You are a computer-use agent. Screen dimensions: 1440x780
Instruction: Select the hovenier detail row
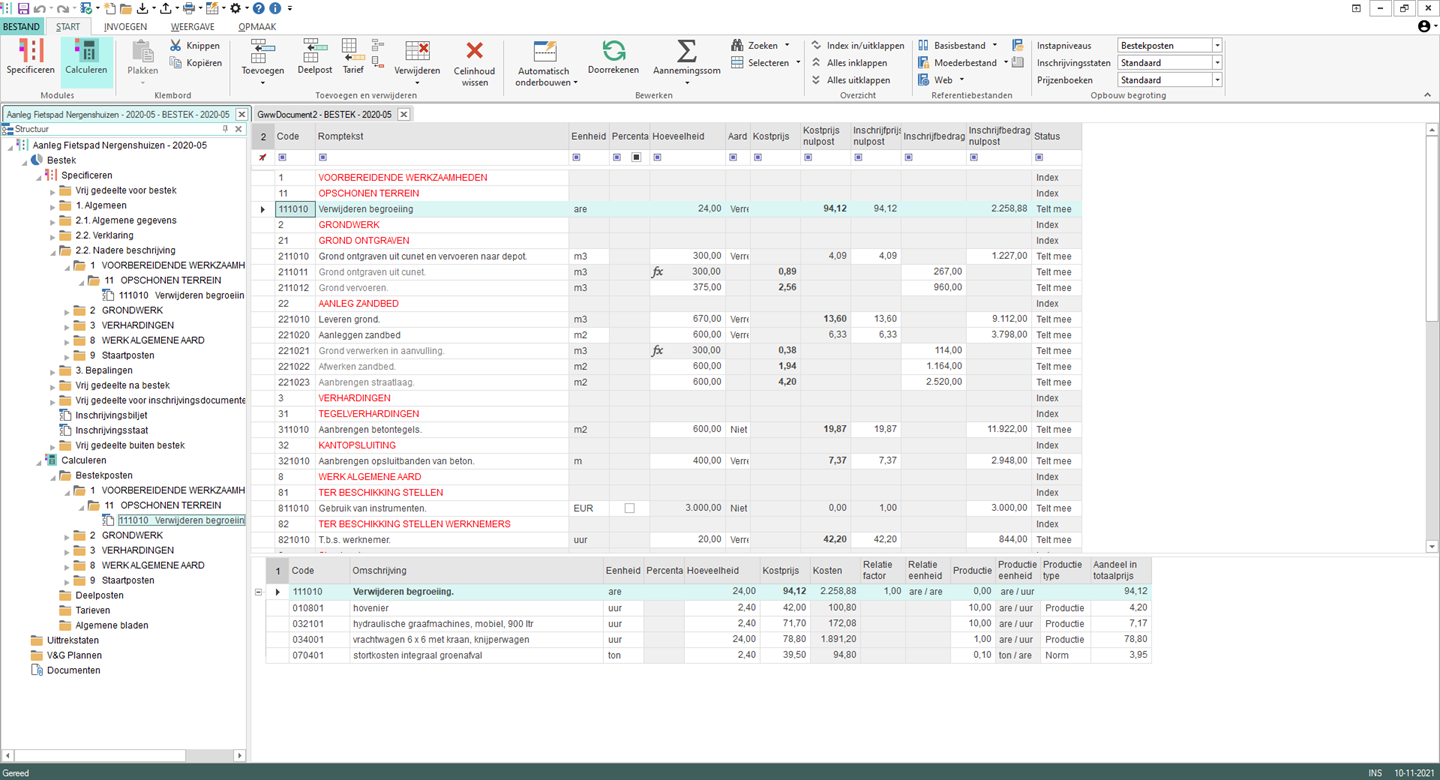pos(708,607)
